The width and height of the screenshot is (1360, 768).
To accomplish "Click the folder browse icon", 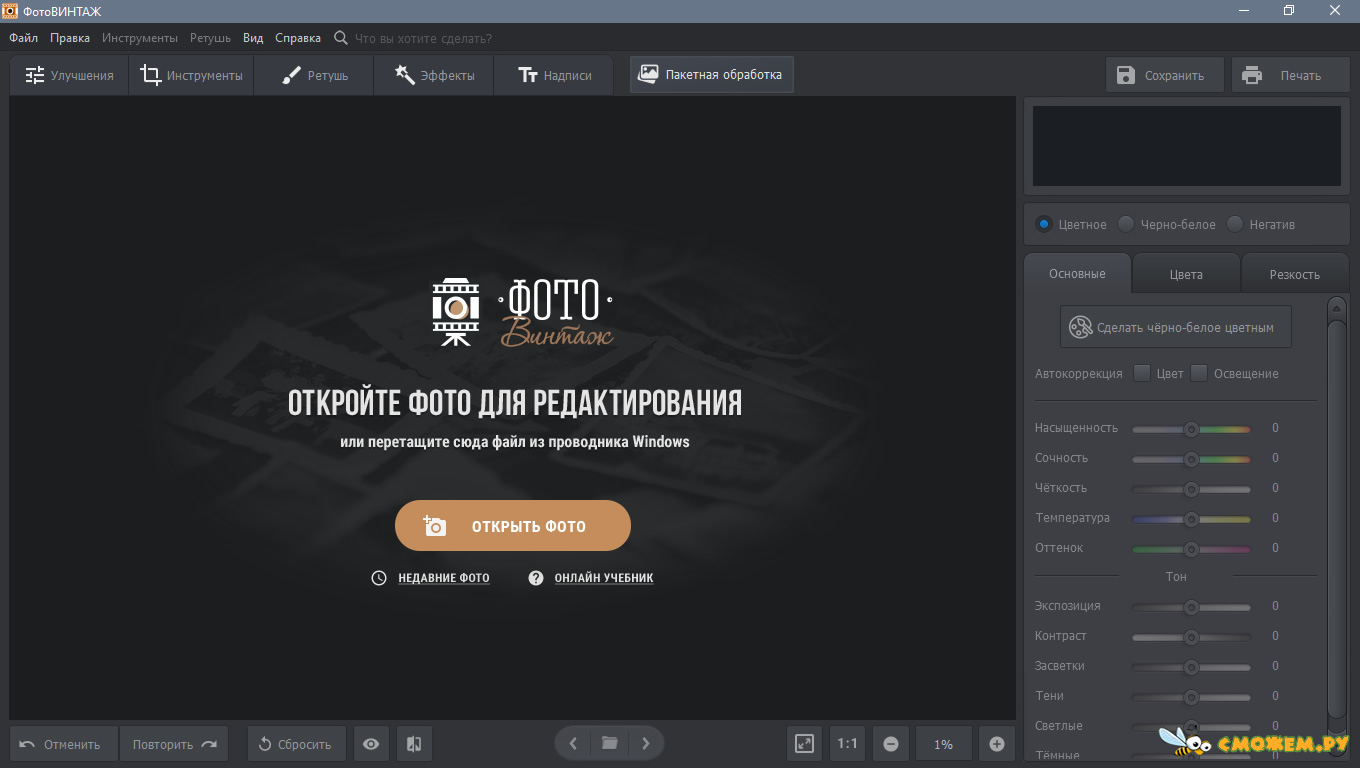I will point(609,743).
